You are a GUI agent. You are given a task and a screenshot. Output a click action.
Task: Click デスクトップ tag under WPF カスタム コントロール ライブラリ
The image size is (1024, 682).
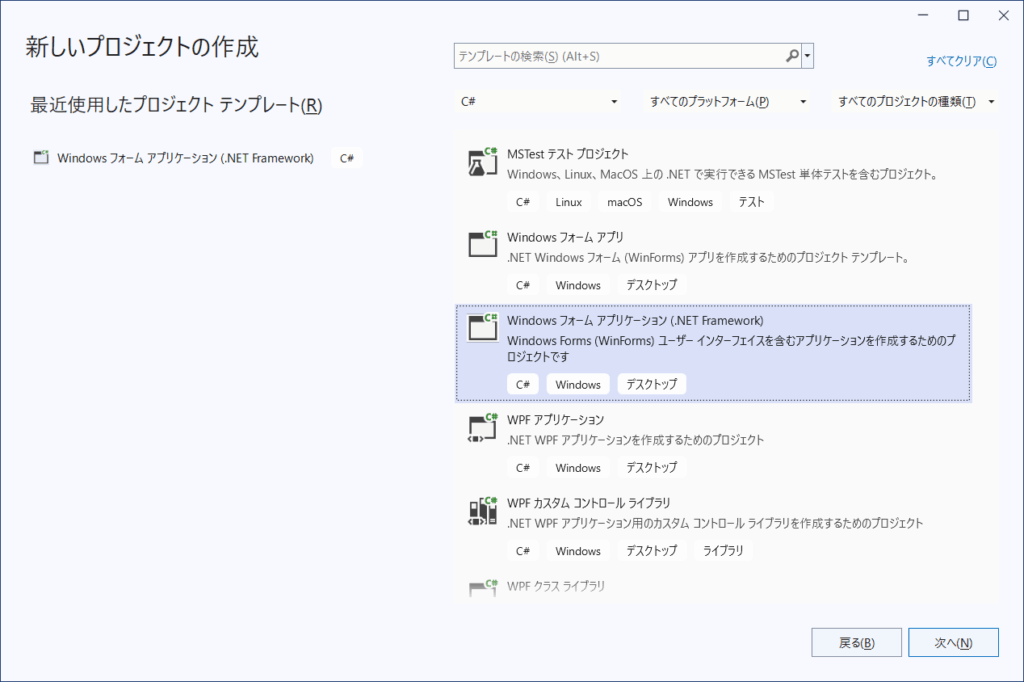point(651,551)
